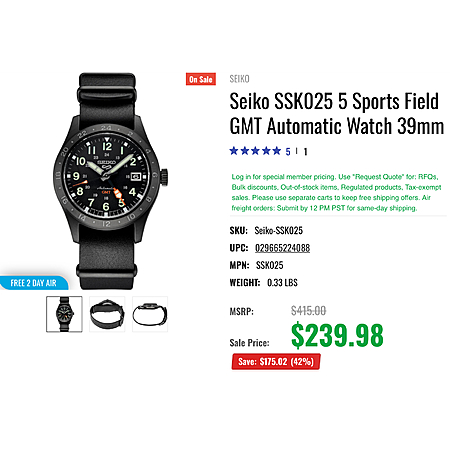Click the main Seiko watch product image
The width and height of the screenshot is (450, 450).
[107, 181]
